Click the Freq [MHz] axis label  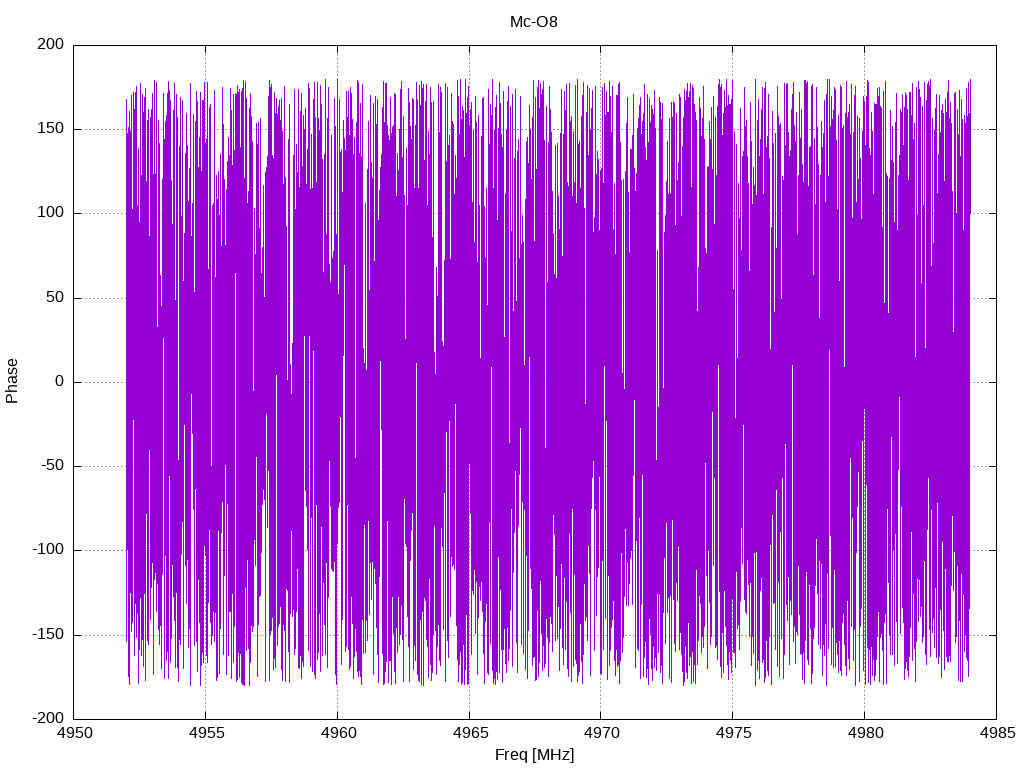pyautogui.click(x=534, y=755)
